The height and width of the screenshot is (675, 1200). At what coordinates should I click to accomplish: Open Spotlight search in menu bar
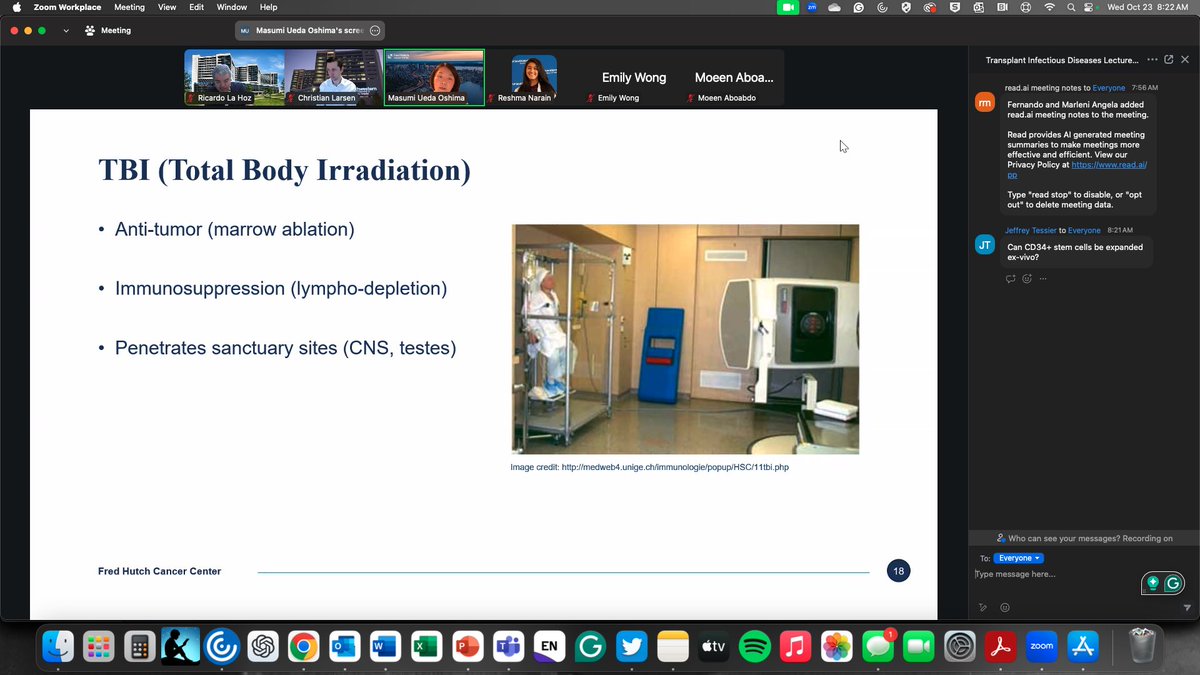[x=1071, y=7]
